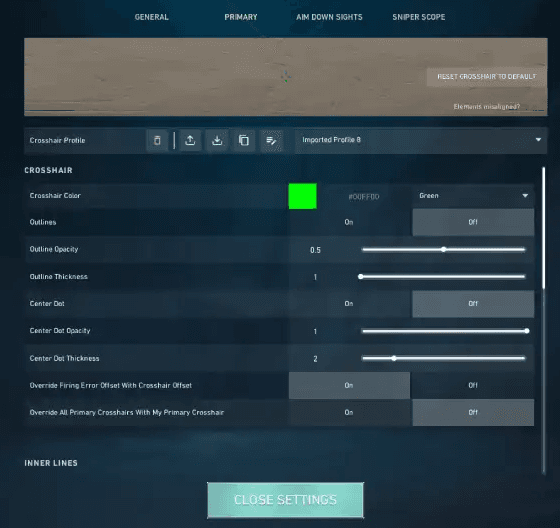The width and height of the screenshot is (560, 528).
Task: Duplicate the current crosshair profile
Action: [x=244, y=140]
